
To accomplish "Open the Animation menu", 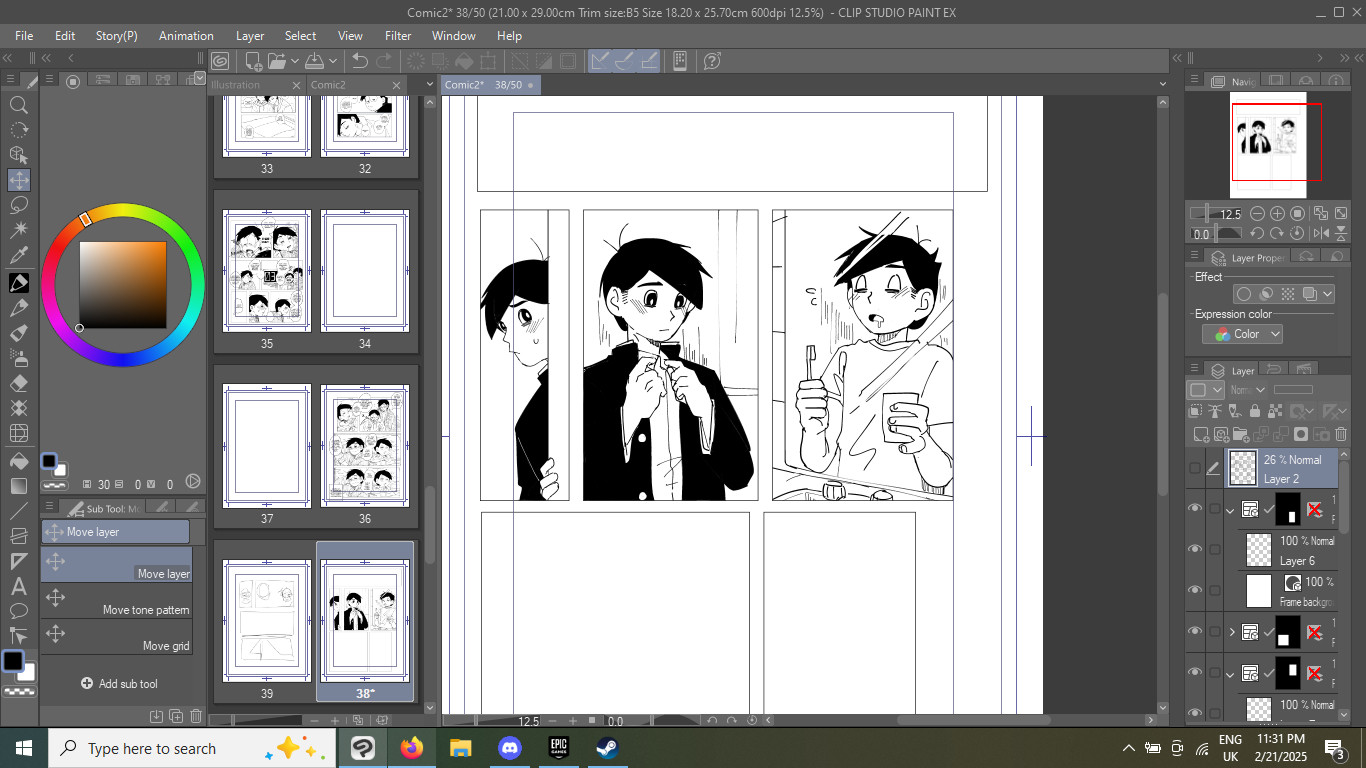I will click(186, 35).
